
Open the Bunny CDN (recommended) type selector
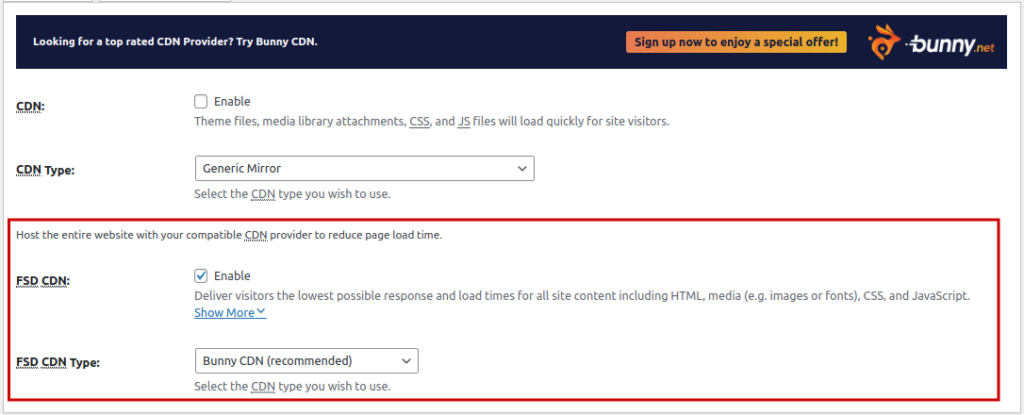pyautogui.click(x=305, y=360)
